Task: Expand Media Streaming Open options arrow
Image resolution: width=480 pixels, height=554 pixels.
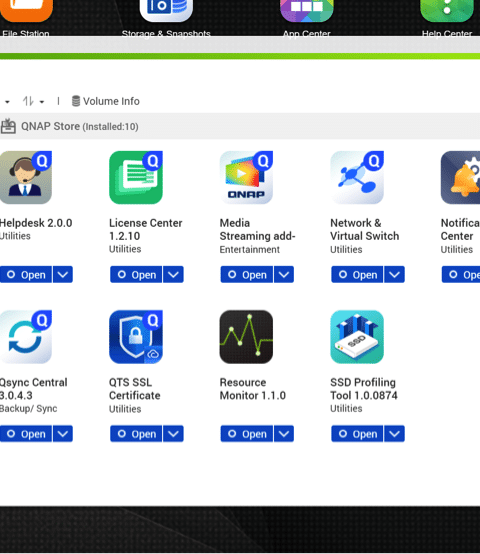Action: tap(284, 275)
